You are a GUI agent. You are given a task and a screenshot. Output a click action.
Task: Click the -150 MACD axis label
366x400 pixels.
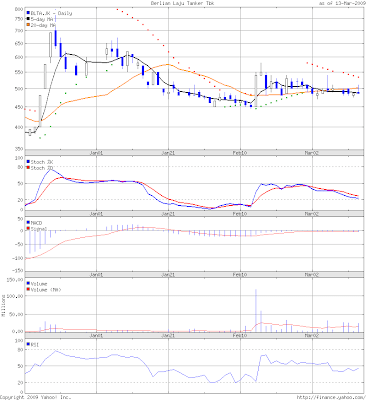click(18, 270)
